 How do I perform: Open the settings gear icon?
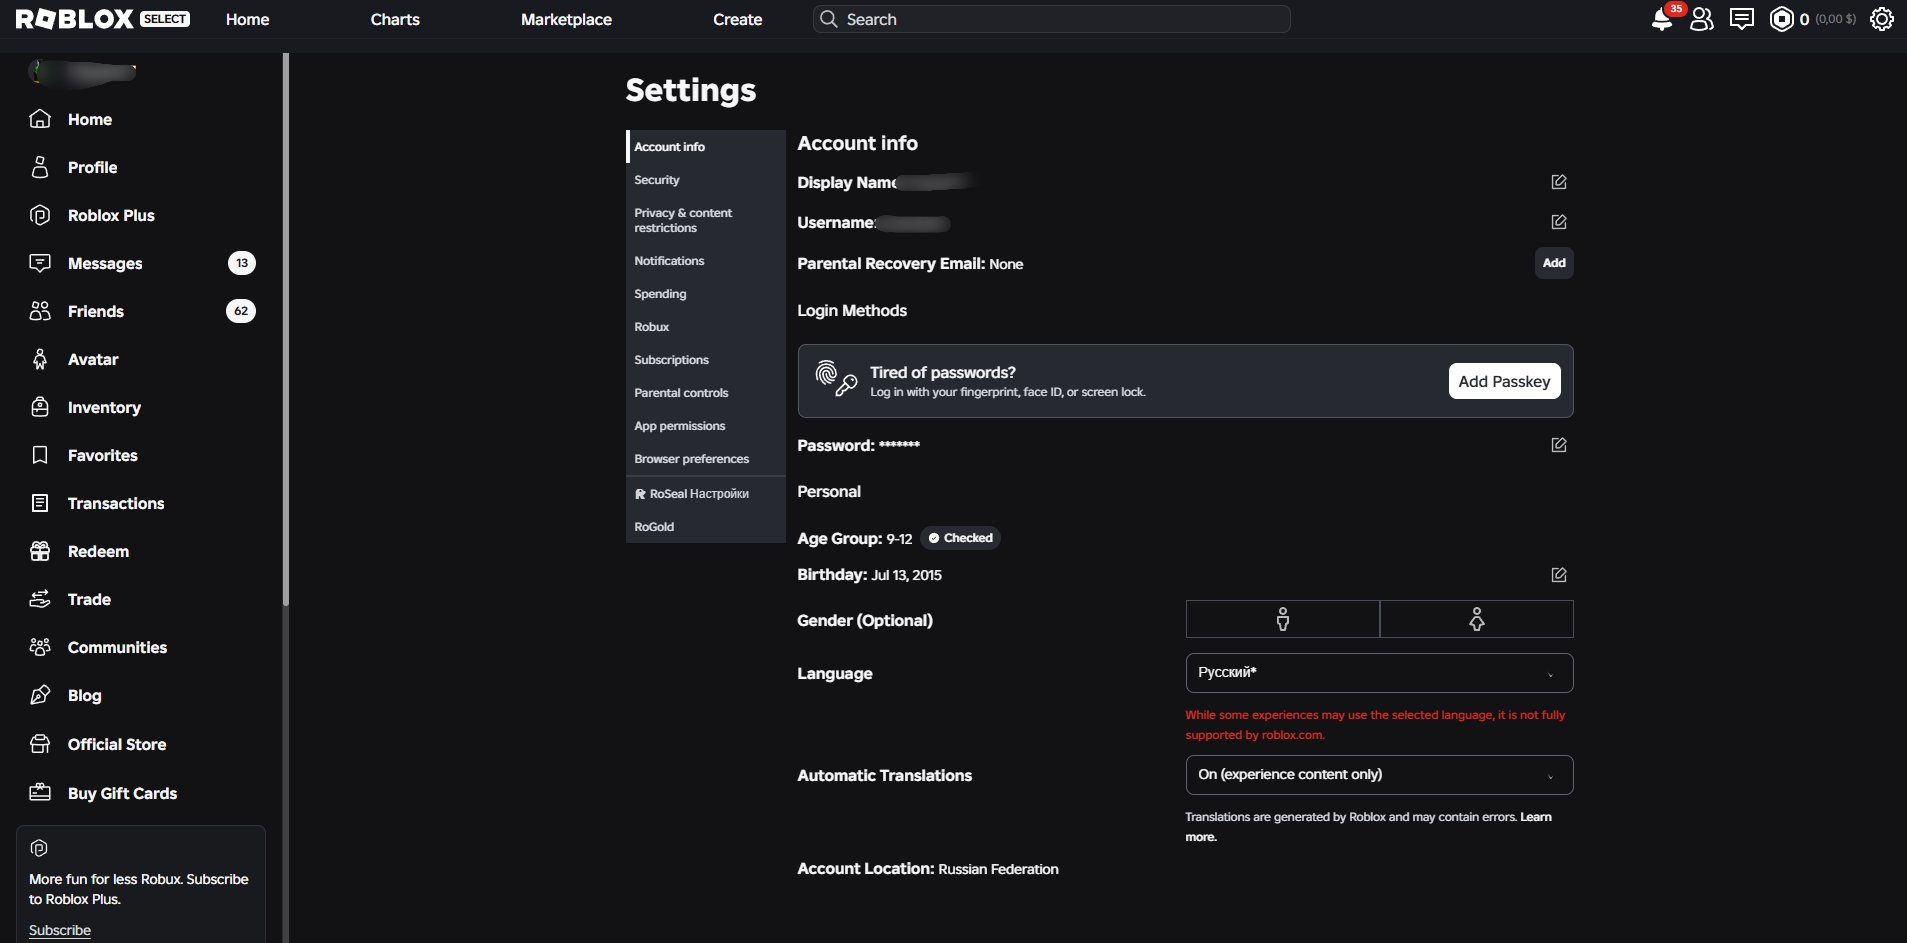tap(1882, 19)
